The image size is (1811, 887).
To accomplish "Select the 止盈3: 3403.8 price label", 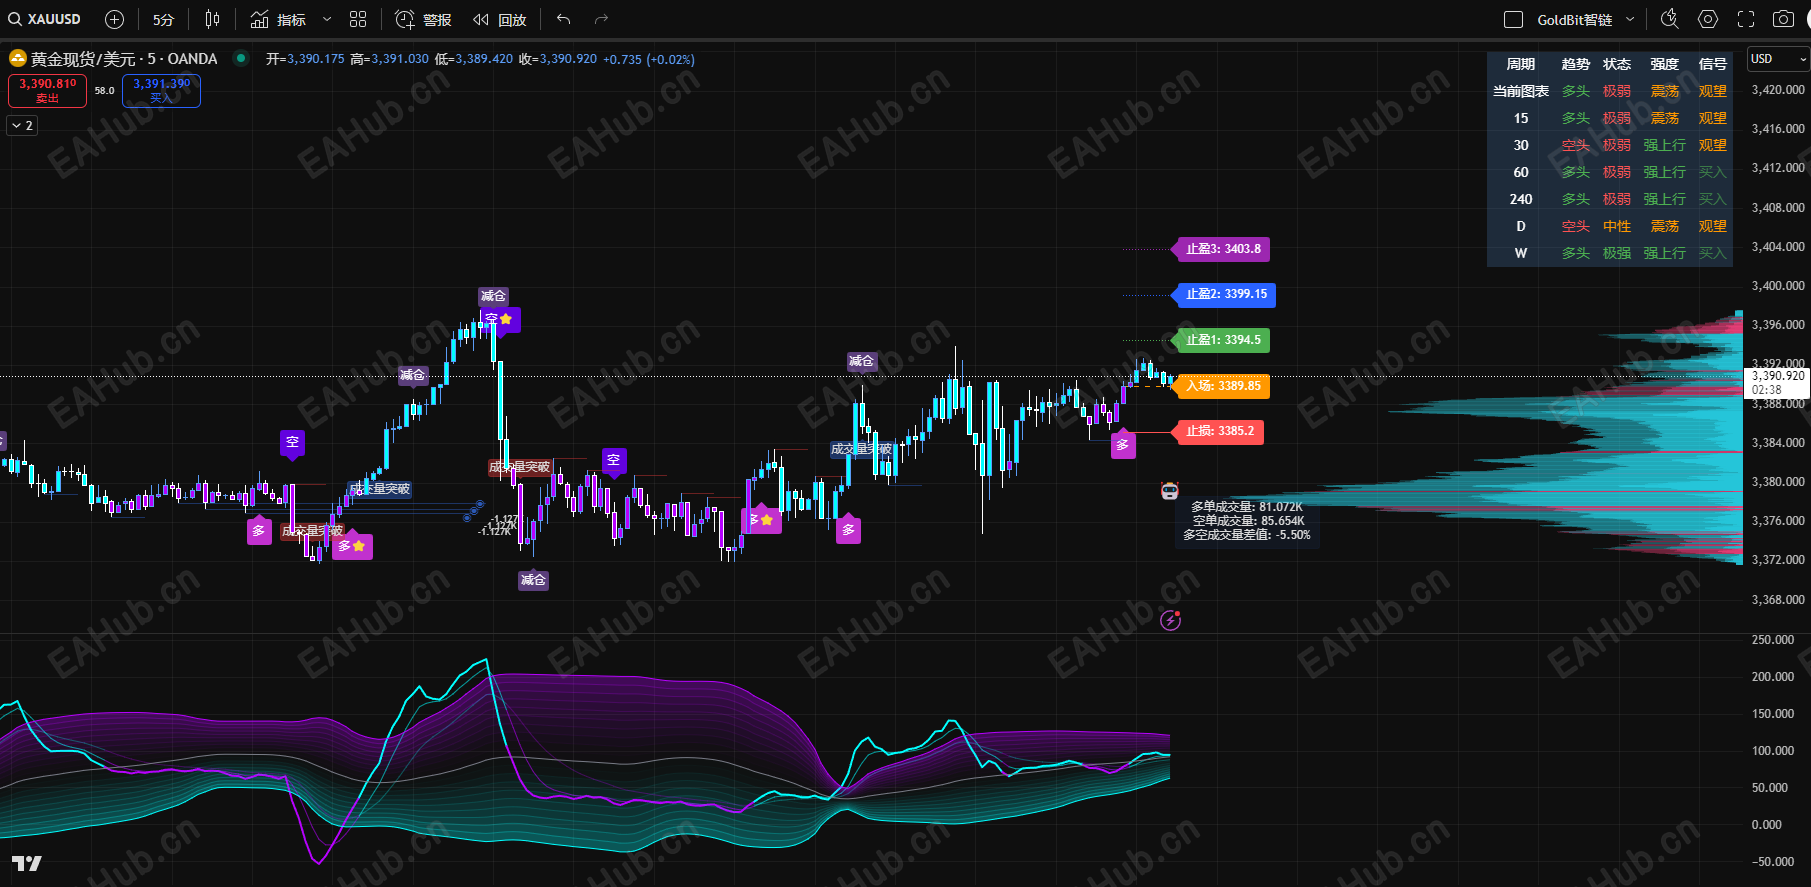I will pos(1222,249).
